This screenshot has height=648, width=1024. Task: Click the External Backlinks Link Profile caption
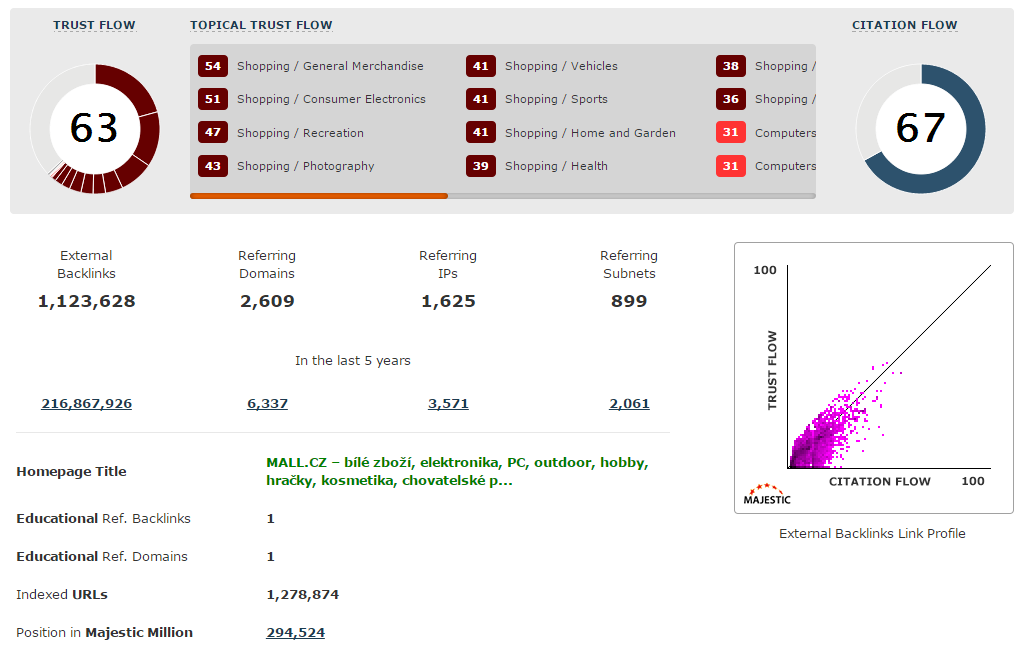click(872, 534)
